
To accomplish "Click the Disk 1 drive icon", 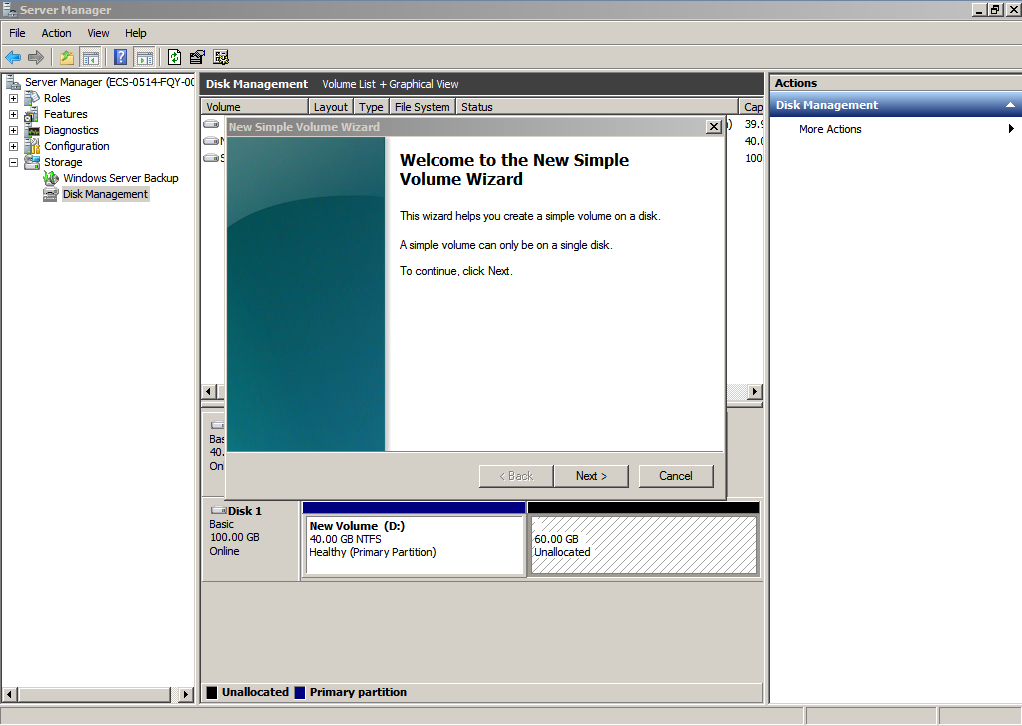I will (218, 511).
